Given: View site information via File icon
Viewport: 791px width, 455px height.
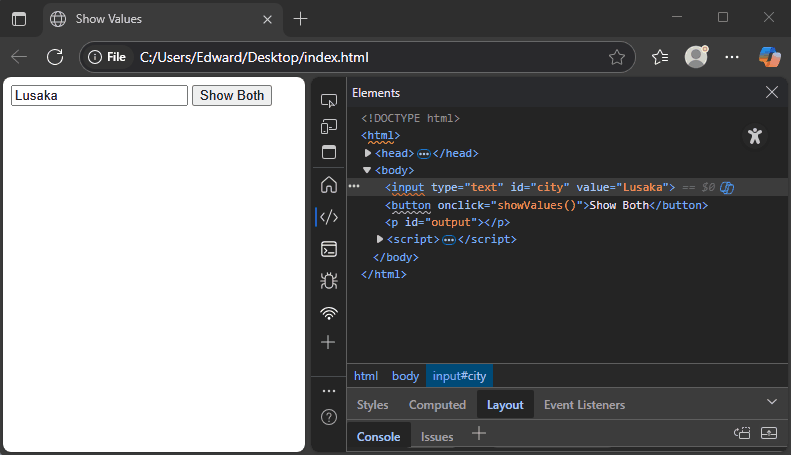Looking at the screenshot, I should pyautogui.click(x=107, y=57).
